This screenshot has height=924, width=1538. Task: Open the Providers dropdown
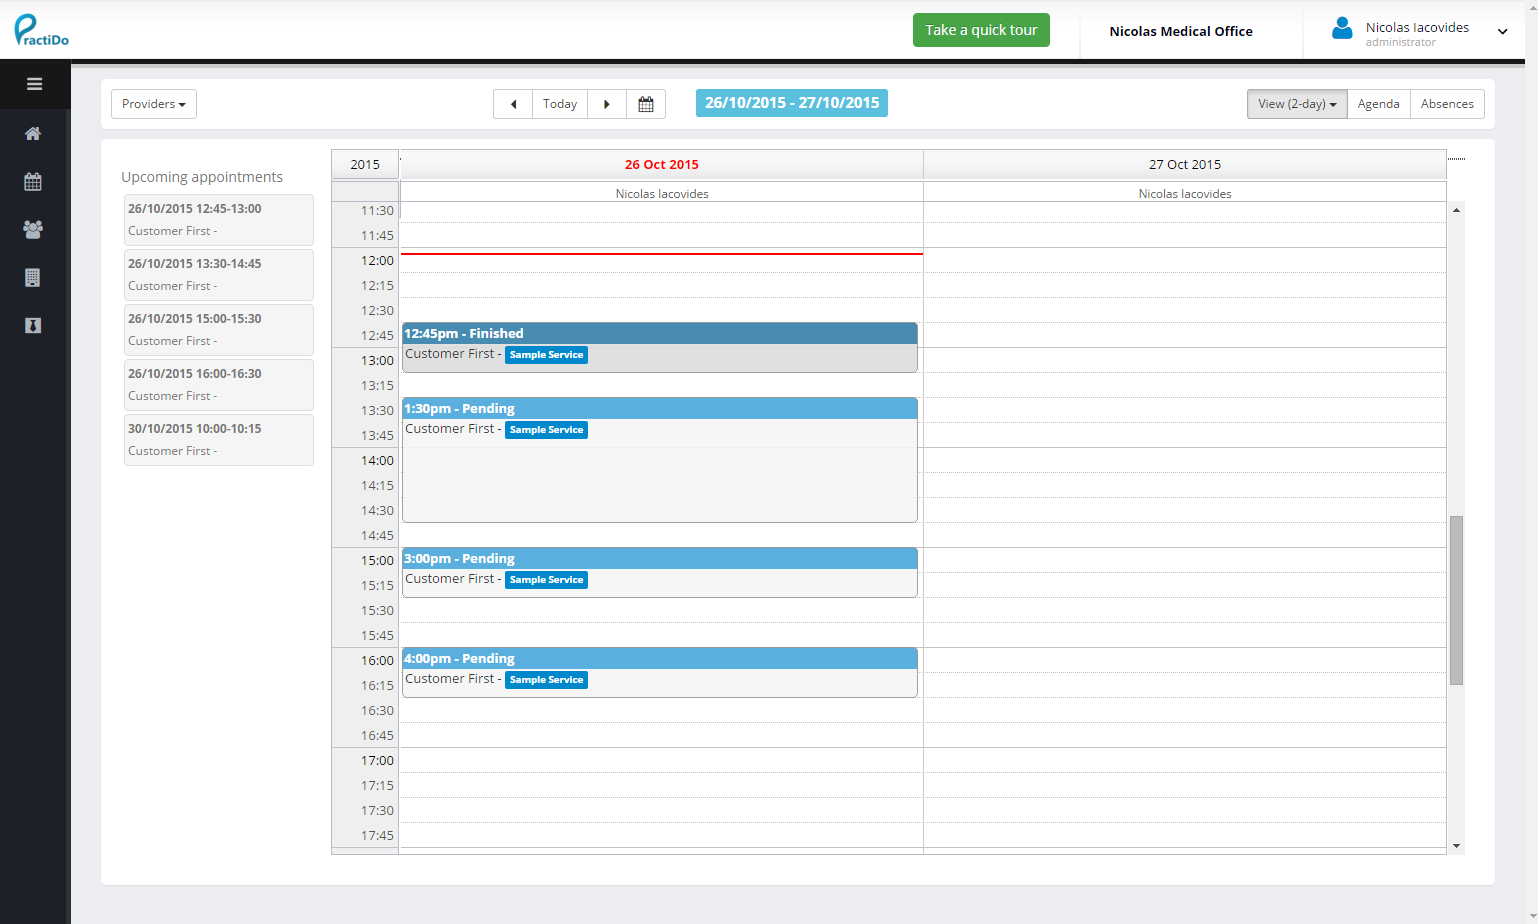[x=154, y=104]
